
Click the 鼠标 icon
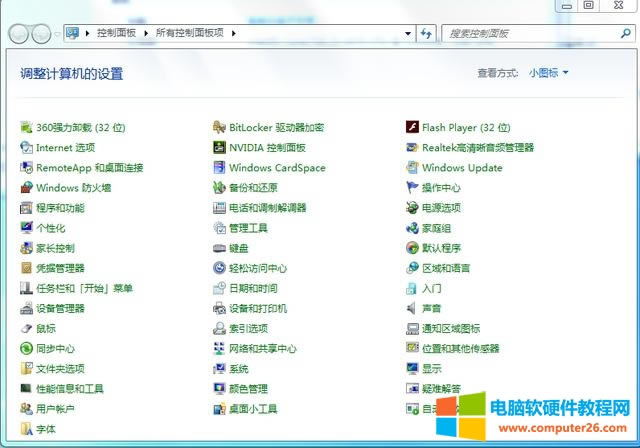[x=27, y=328]
